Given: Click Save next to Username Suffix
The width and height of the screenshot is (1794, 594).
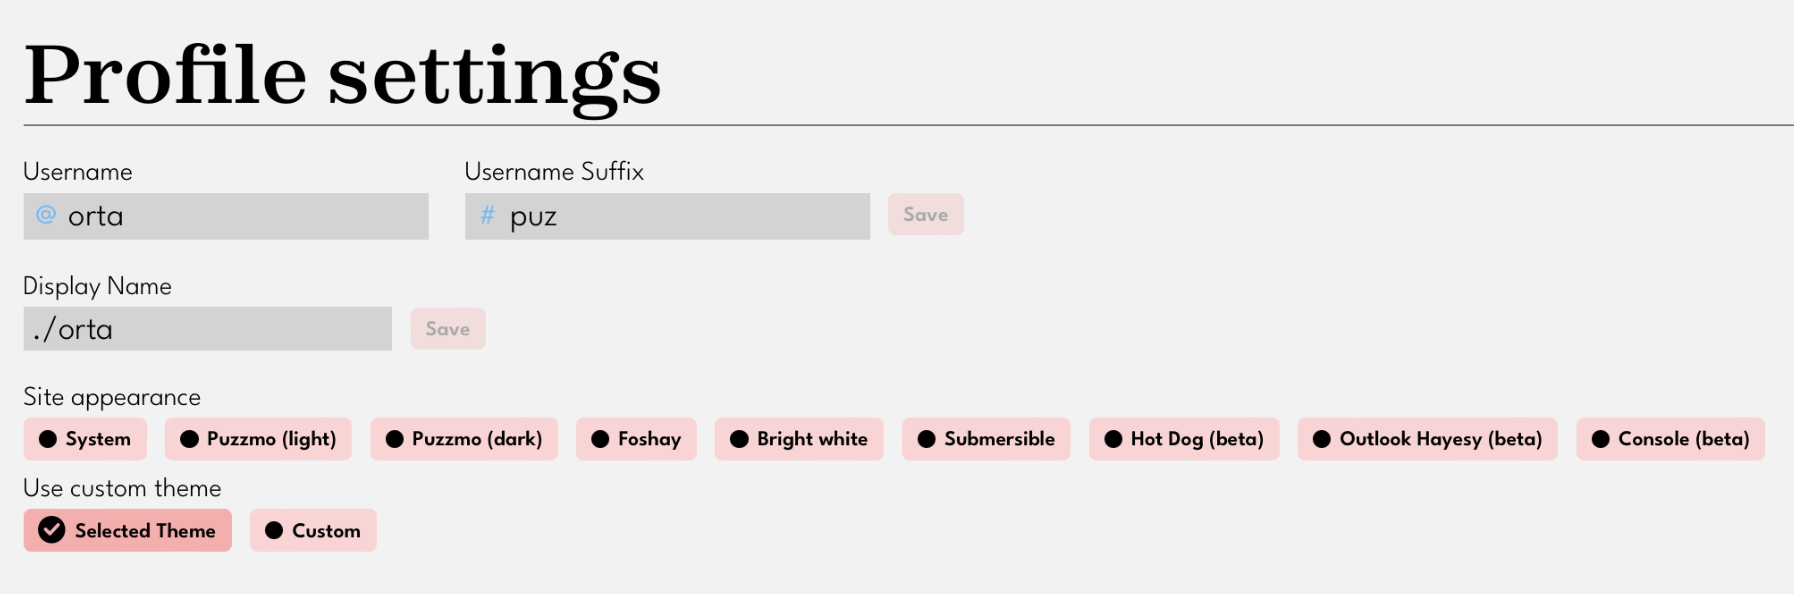Looking at the screenshot, I should [x=925, y=214].
